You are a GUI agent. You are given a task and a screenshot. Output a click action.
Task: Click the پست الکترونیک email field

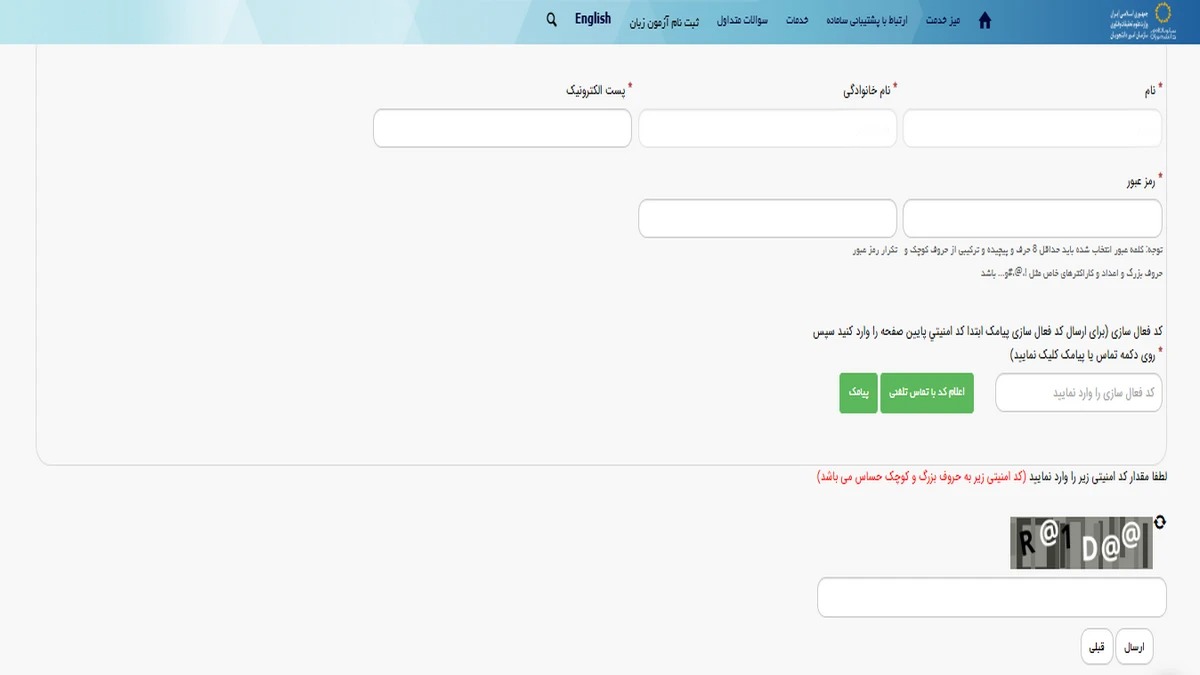point(502,127)
